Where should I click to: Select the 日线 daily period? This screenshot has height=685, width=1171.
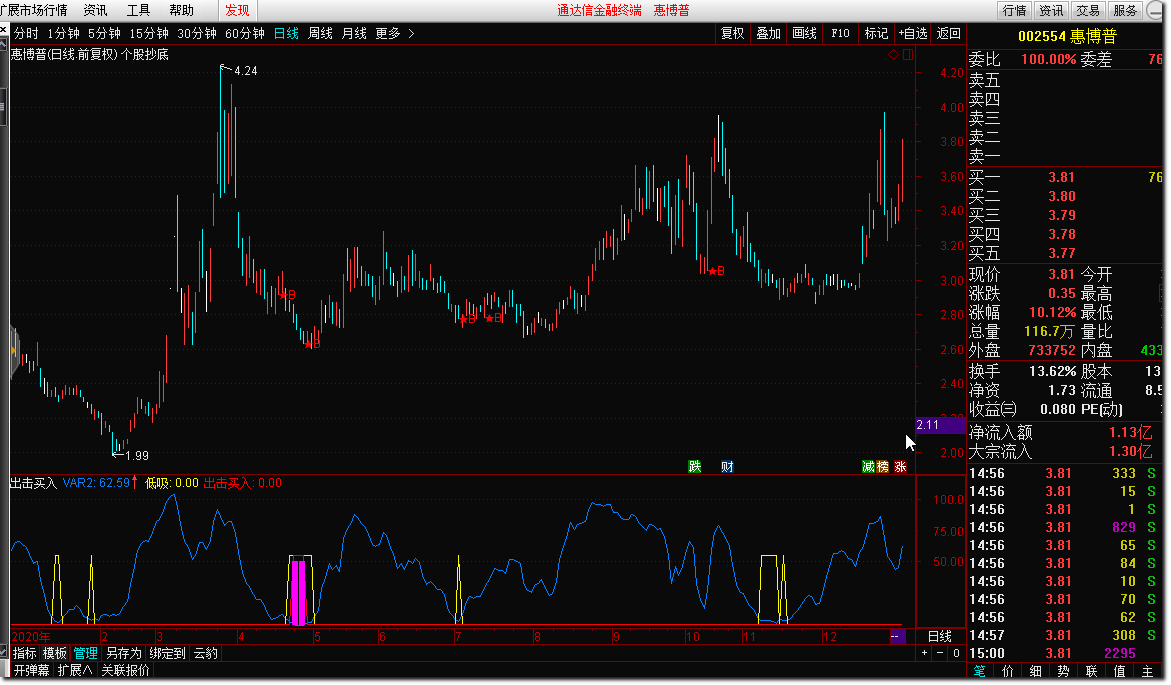[x=286, y=34]
